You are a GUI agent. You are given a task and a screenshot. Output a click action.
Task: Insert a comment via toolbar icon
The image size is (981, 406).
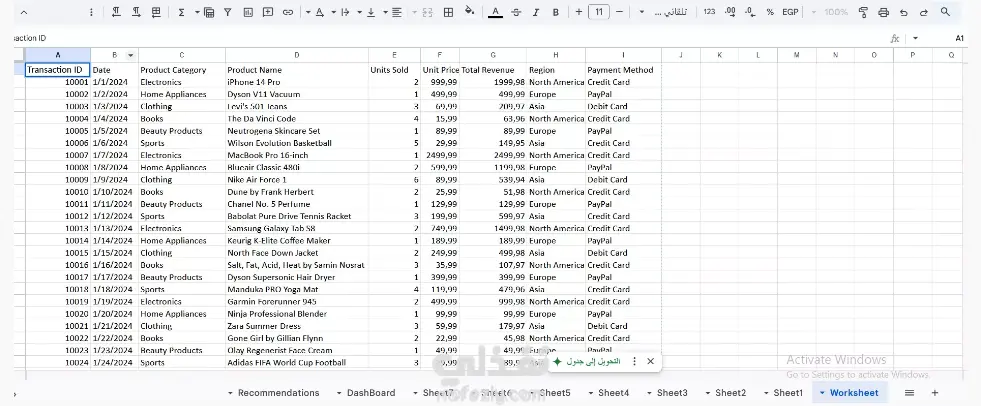[x=268, y=12]
